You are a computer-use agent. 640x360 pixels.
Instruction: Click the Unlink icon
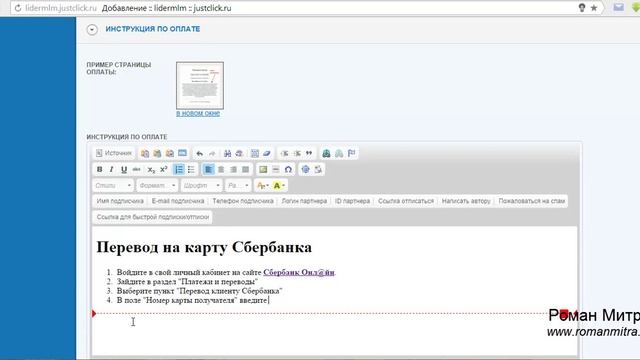click(339, 153)
